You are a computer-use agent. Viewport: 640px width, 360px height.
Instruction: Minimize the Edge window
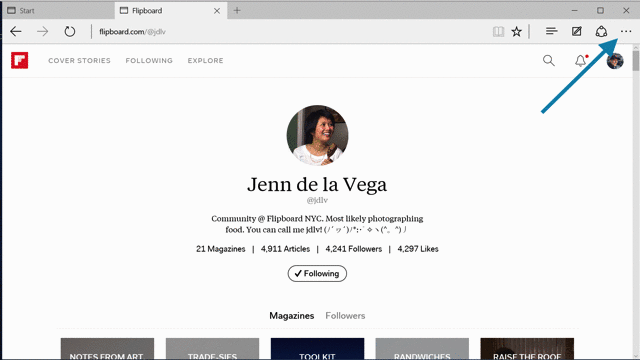pos(575,11)
